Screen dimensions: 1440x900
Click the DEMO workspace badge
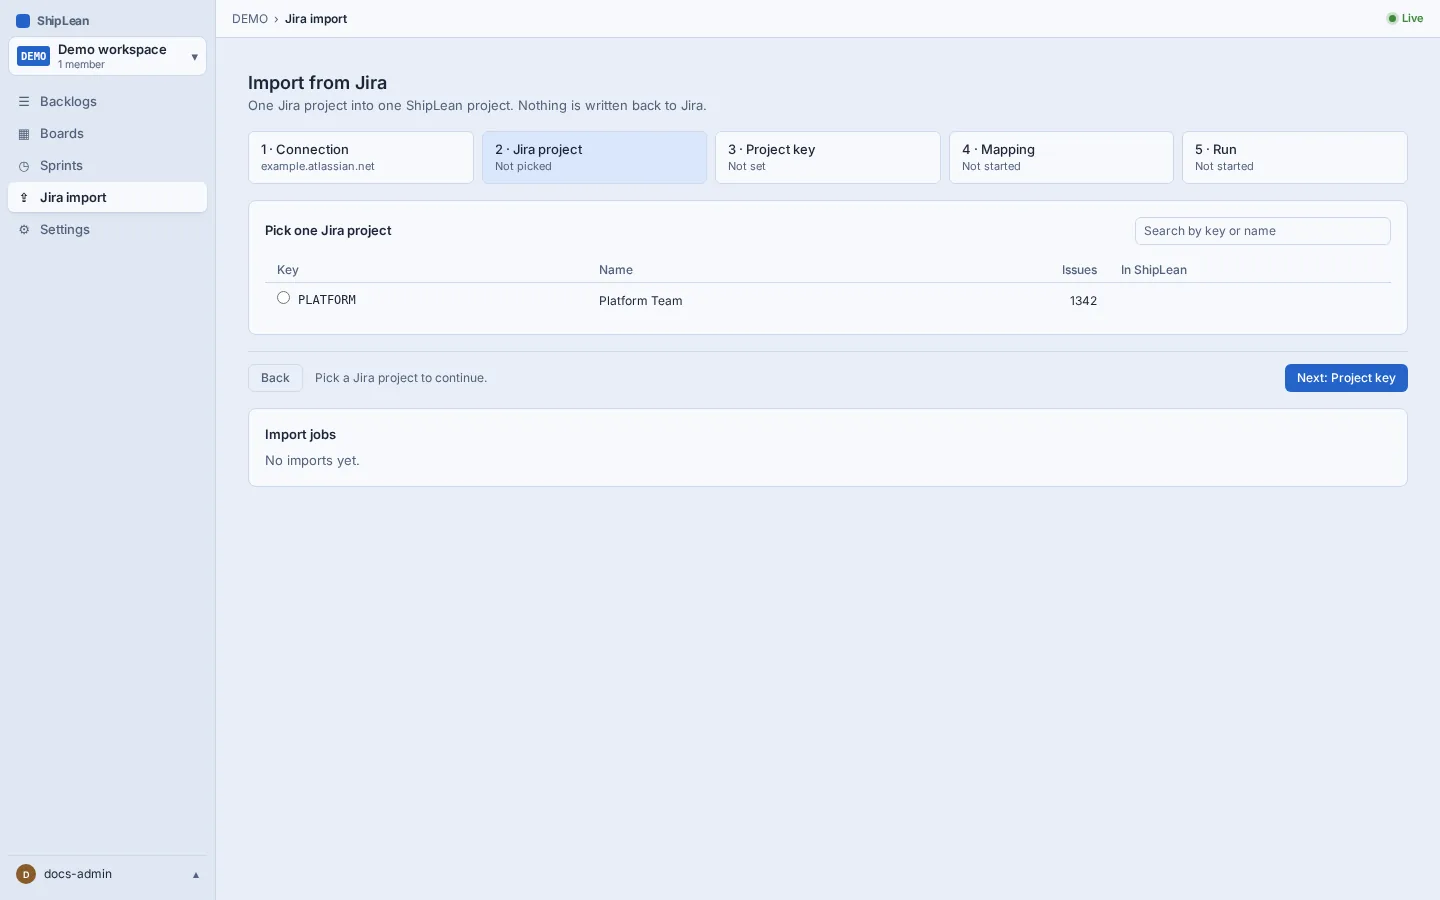click(x=34, y=56)
